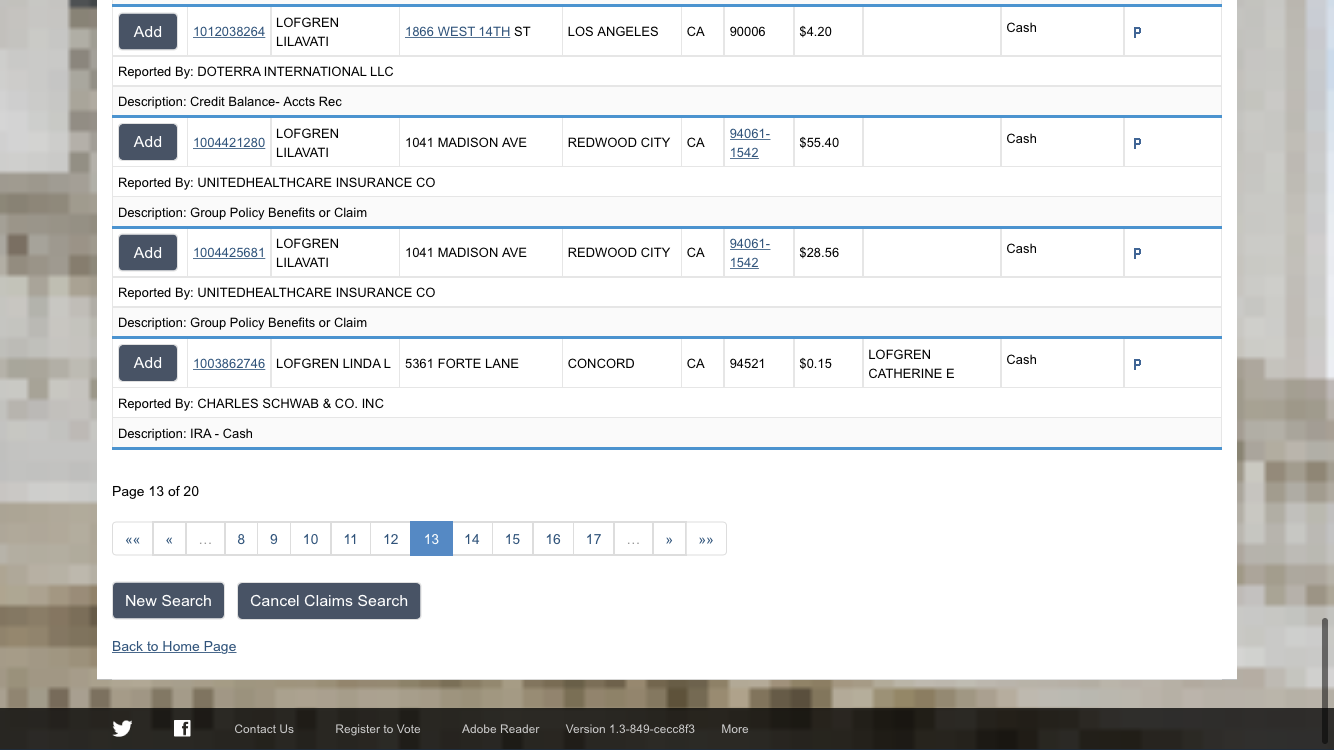Go to results page 9
The height and width of the screenshot is (750, 1334).
[x=274, y=539]
